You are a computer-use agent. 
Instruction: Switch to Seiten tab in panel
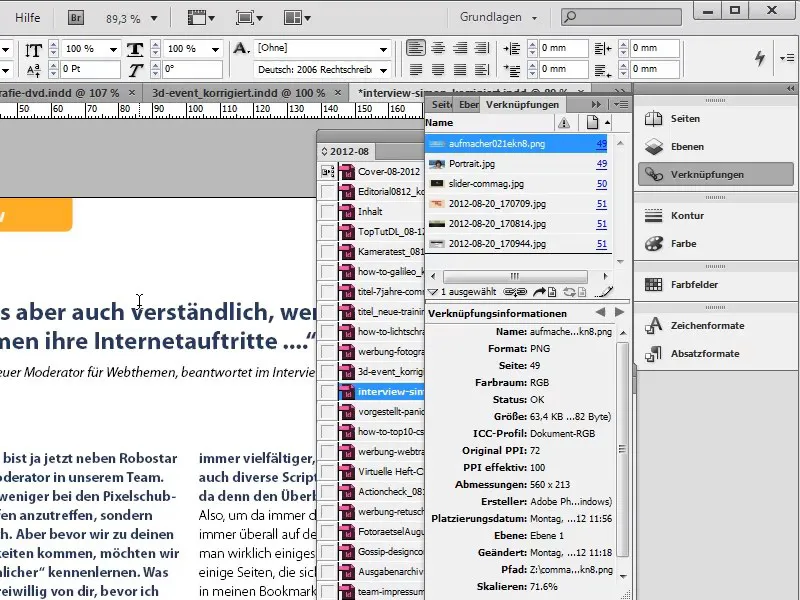[x=441, y=105]
